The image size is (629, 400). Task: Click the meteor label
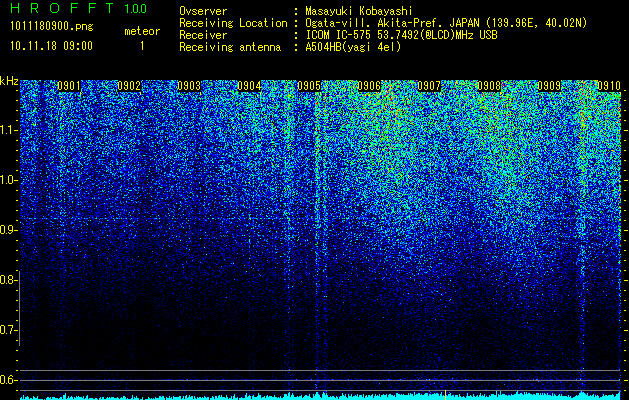[x=142, y=31]
